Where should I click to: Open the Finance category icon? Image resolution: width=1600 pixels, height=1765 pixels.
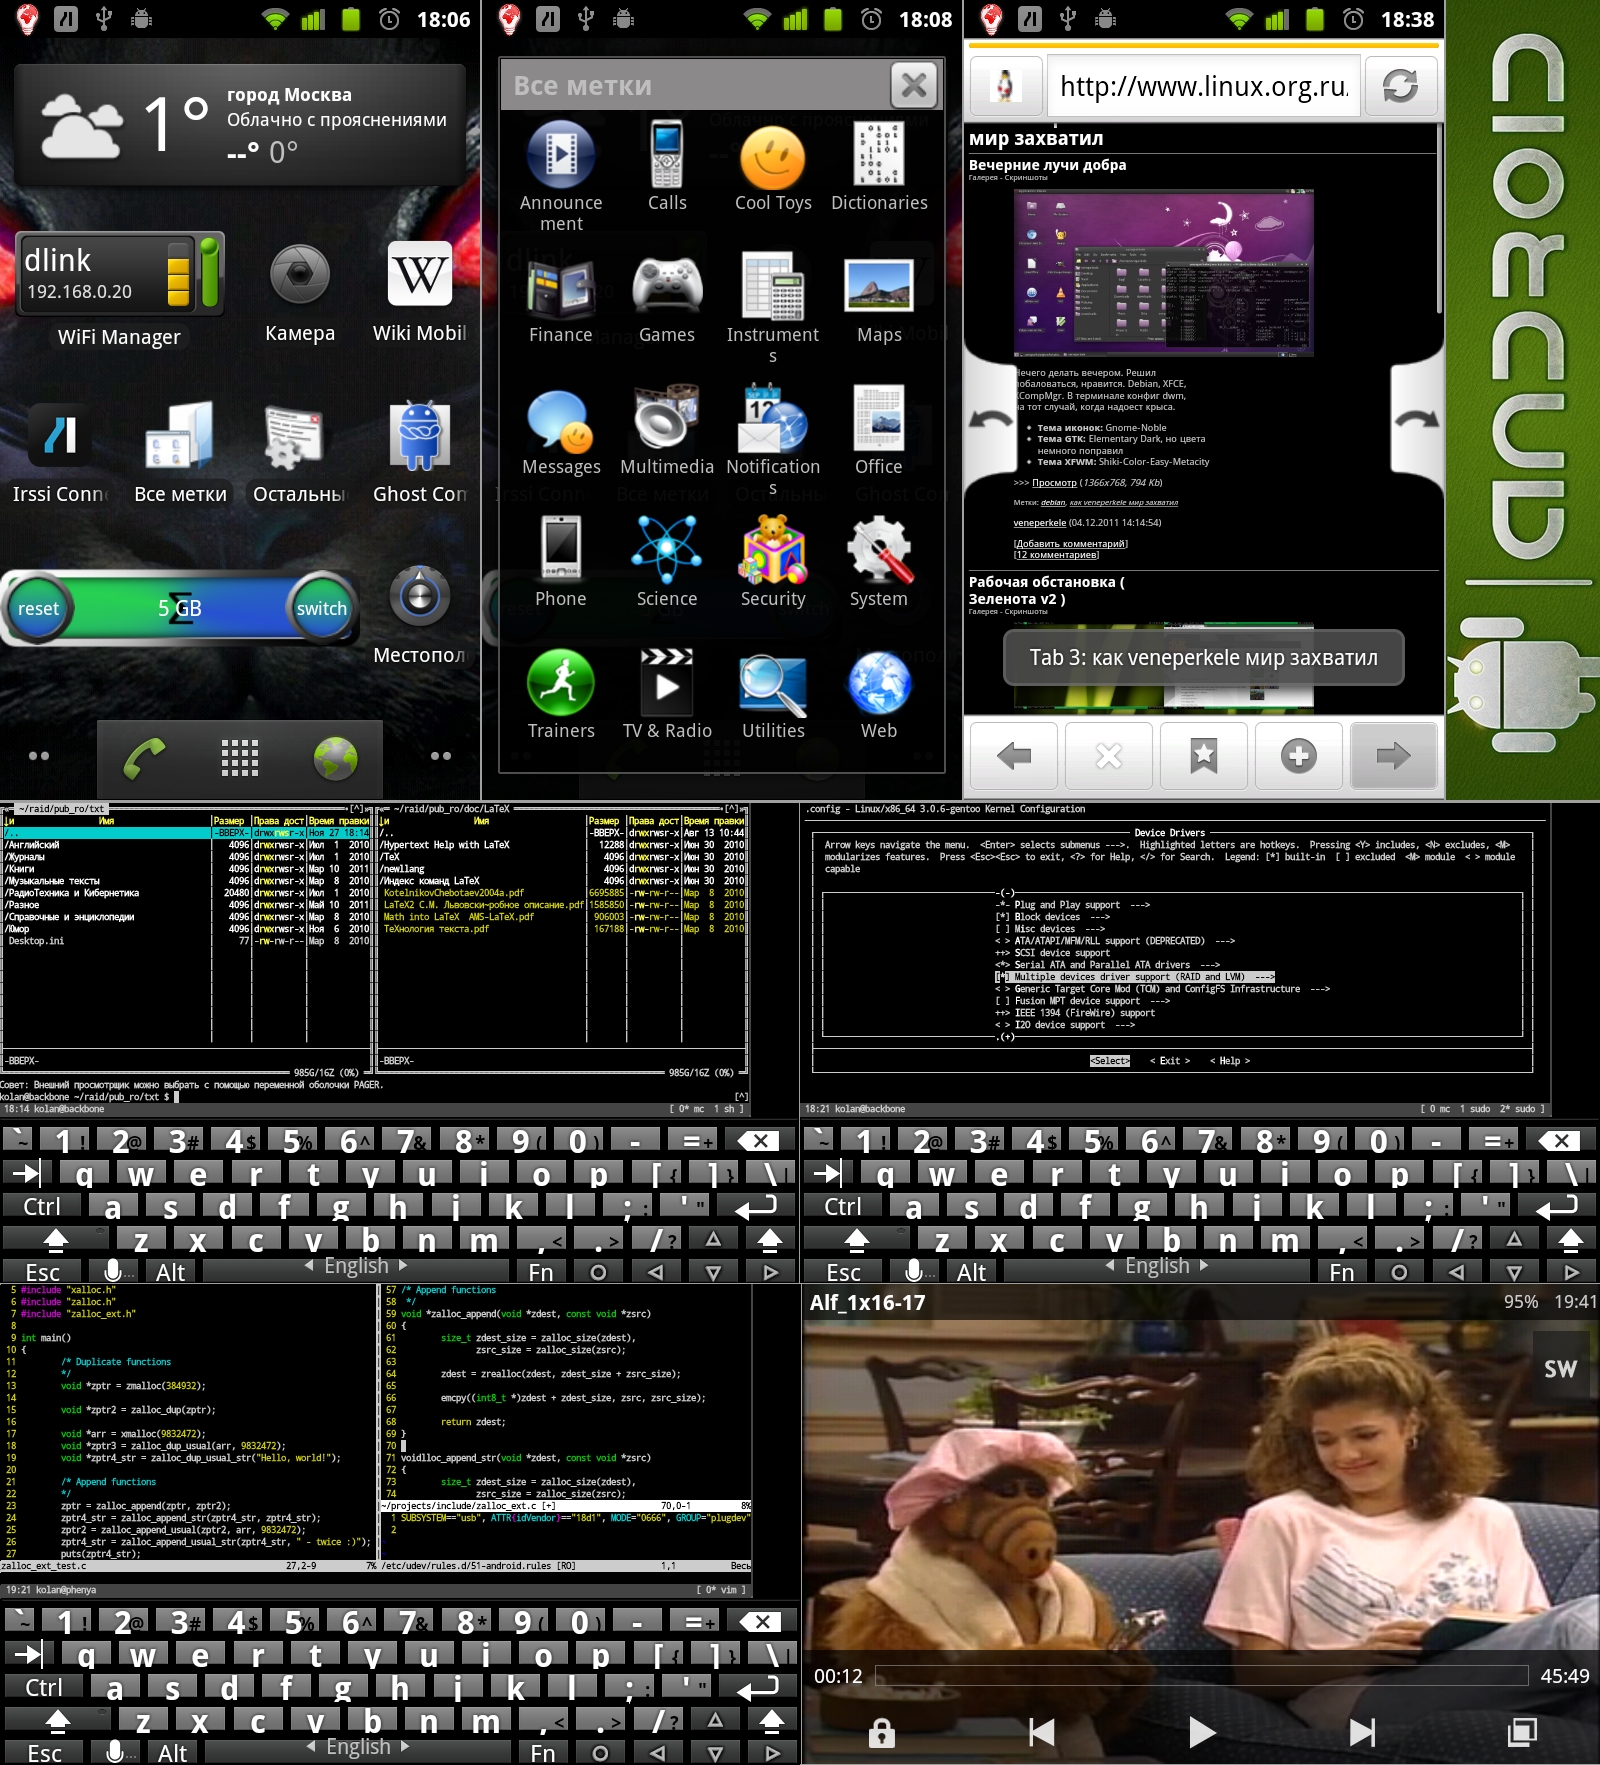point(561,287)
